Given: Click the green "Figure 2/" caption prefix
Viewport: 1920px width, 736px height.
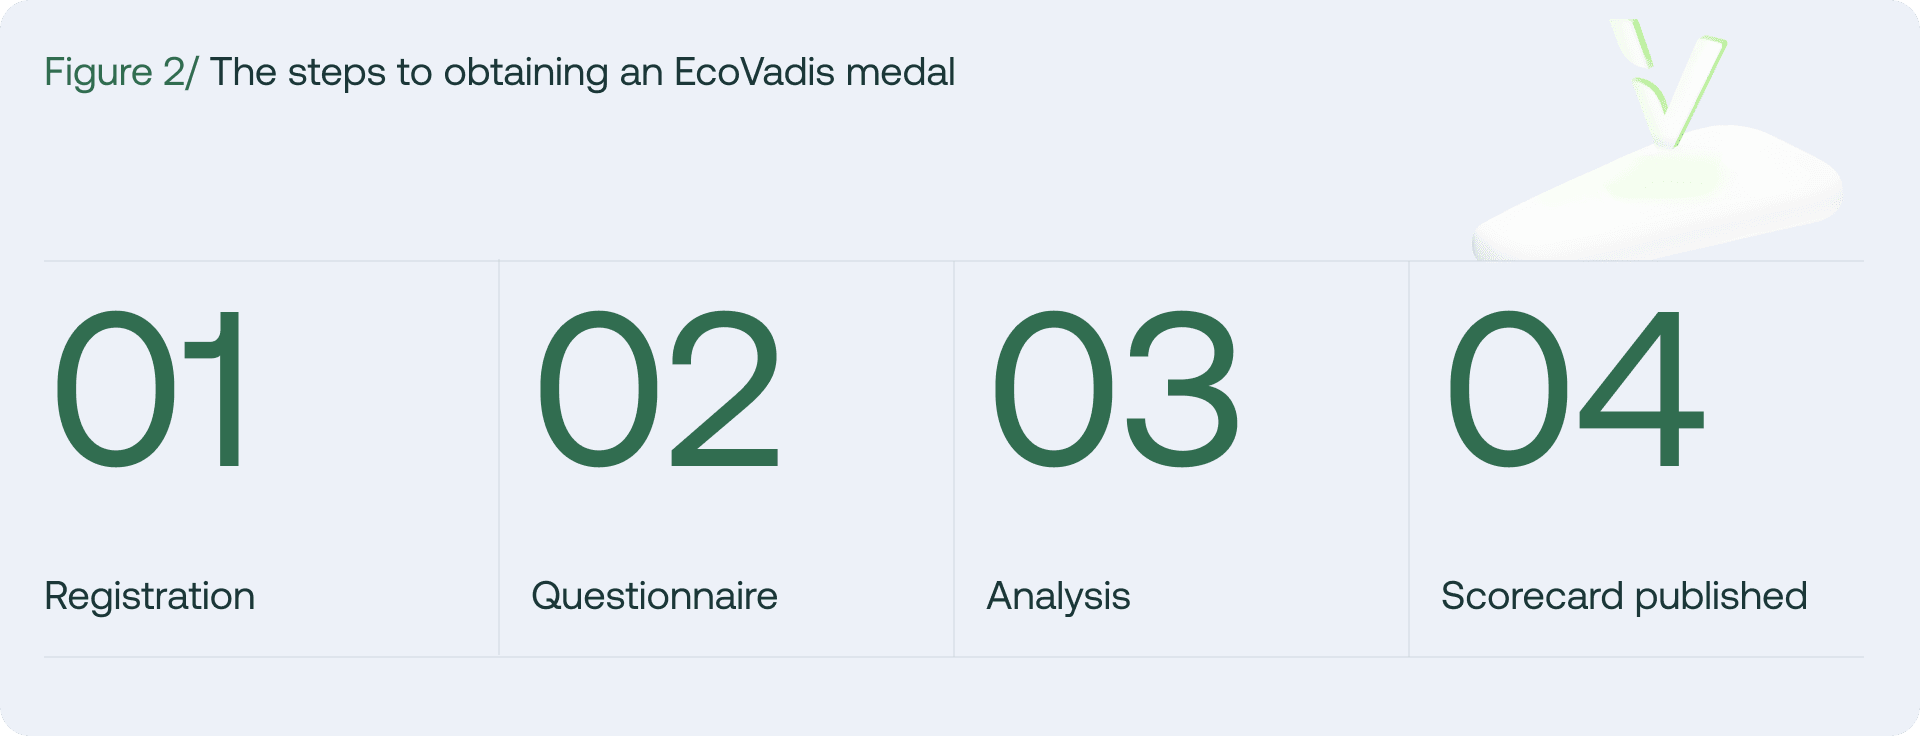Looking at the screenshot, I should coord(121,72).
